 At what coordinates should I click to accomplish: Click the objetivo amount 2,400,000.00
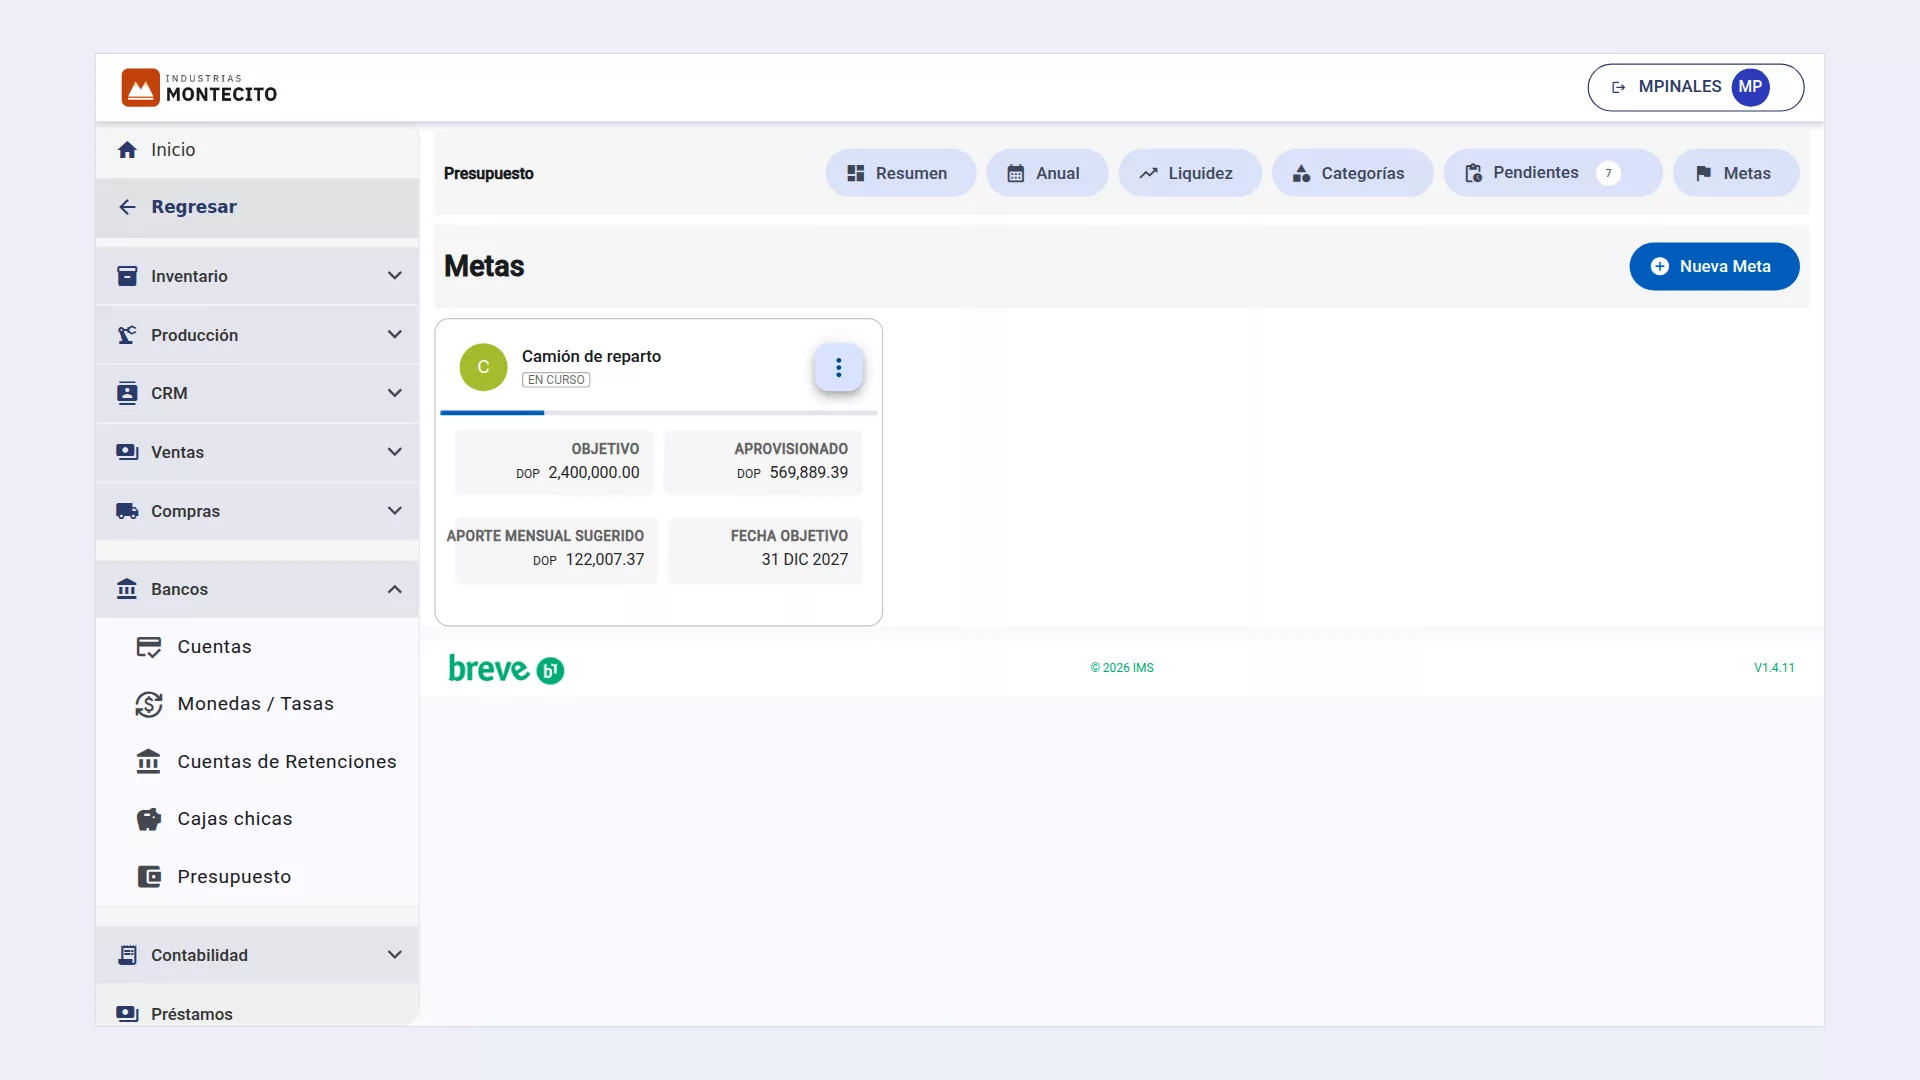point(593,473)
